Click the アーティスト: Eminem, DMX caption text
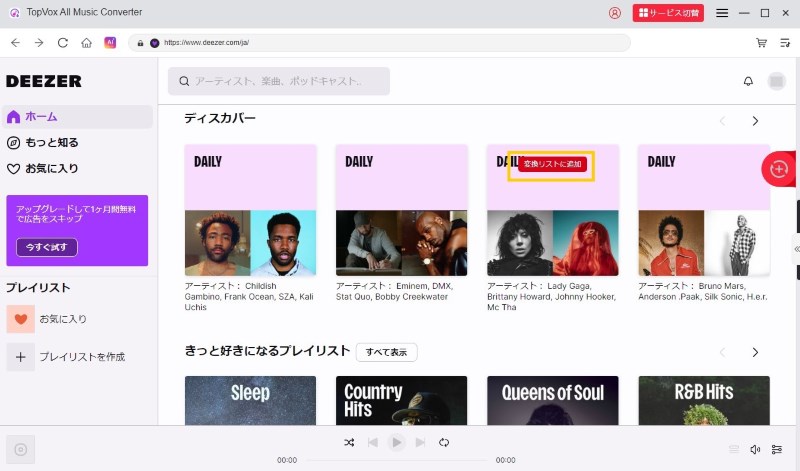800x471 pixels. (394, 291)
